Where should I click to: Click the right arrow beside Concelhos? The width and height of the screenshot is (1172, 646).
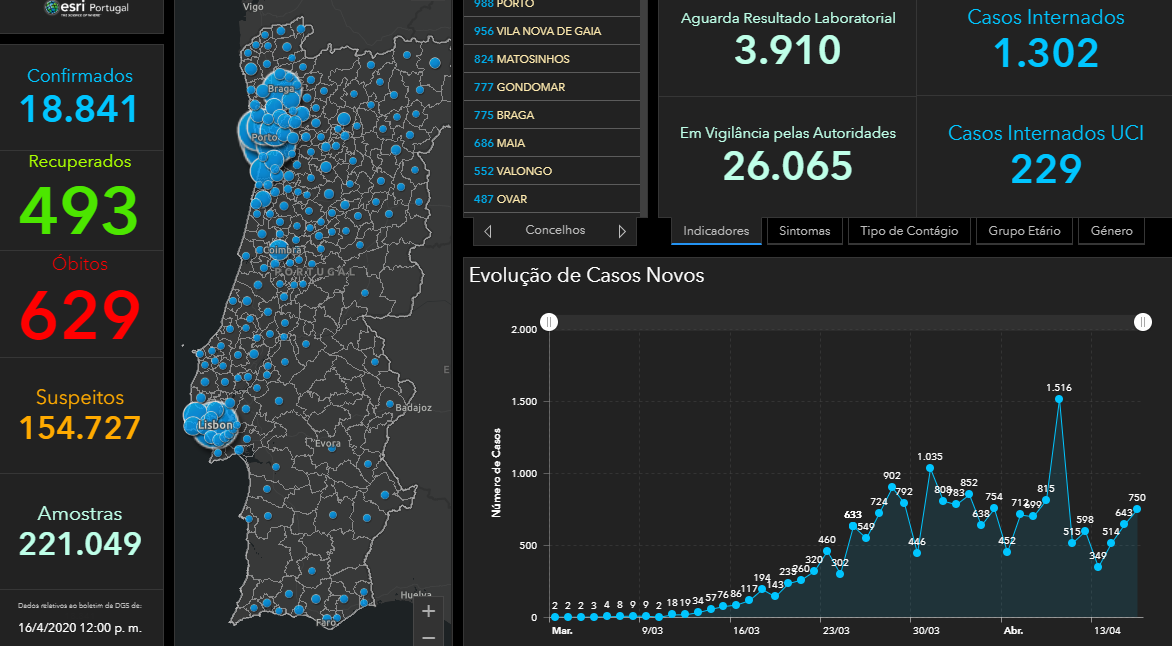pos(622,231)
